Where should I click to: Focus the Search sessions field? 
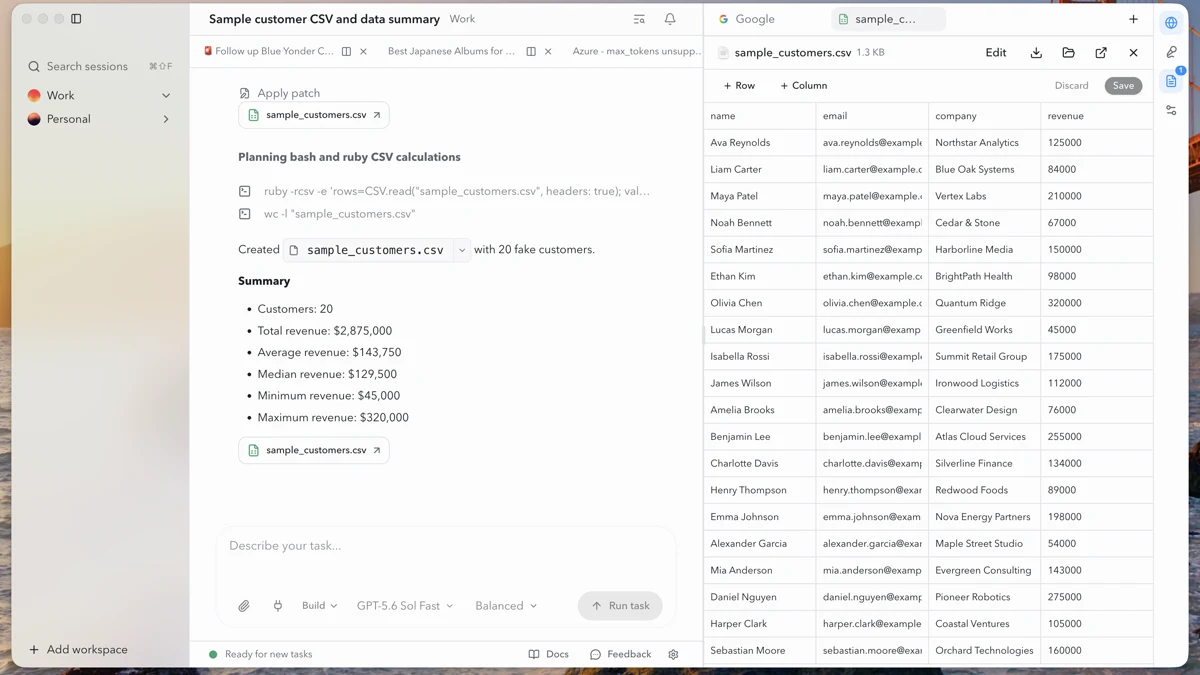pyautogui.click(x=100, y=66)
